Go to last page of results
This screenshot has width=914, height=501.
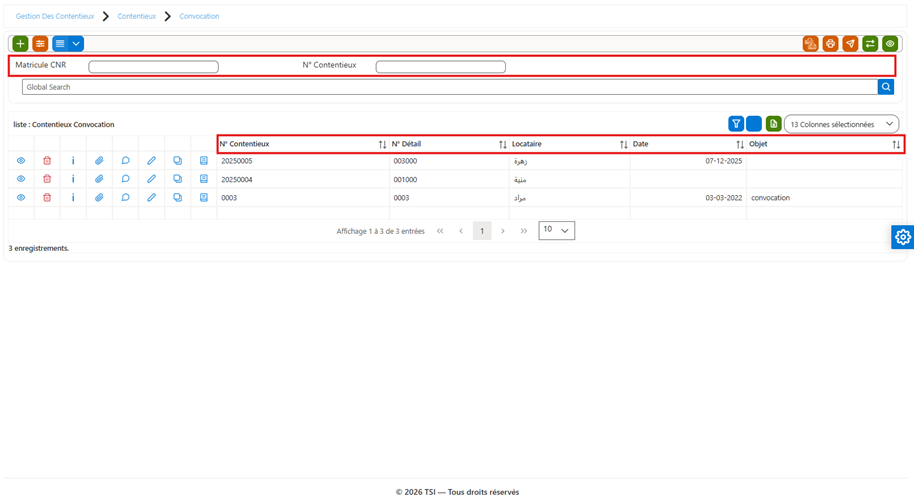point(524,231)
